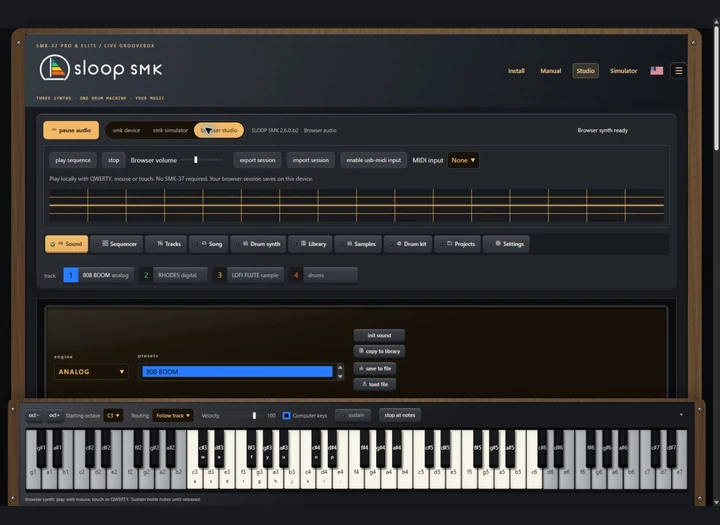Click the presets list down arrow

340,377
